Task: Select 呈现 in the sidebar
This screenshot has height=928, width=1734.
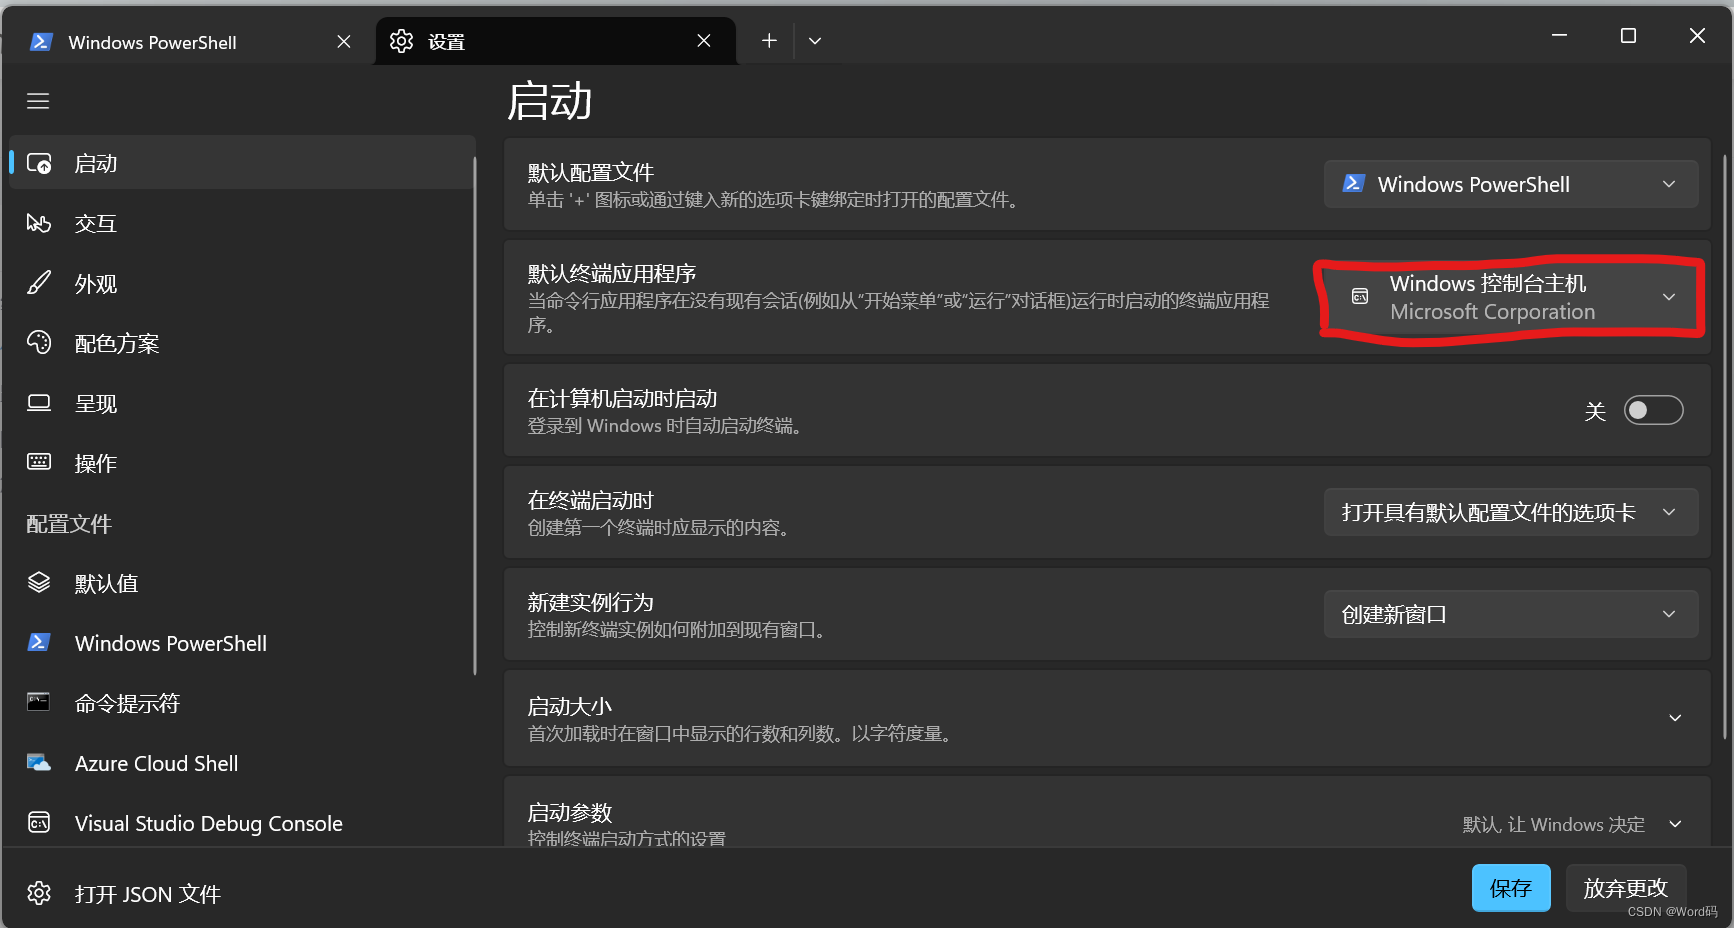Action: coord(242,403)
